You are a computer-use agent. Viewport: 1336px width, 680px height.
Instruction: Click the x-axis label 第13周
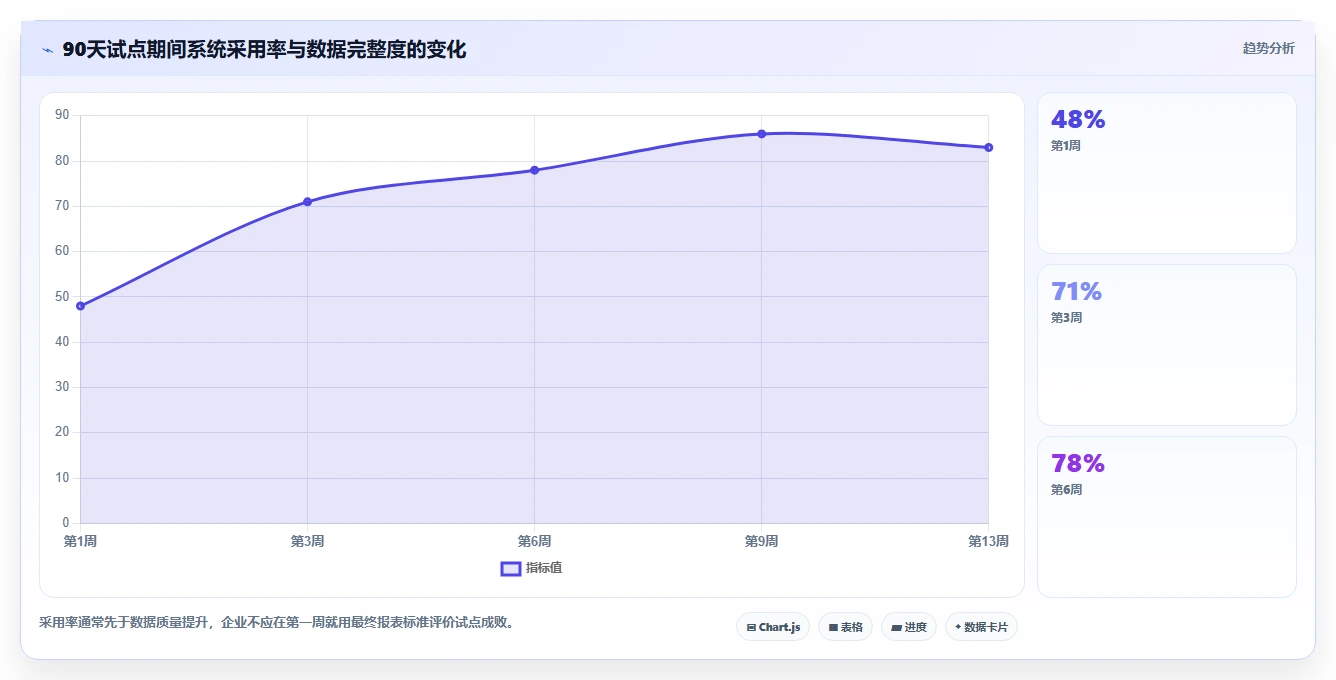coord(988,541)
